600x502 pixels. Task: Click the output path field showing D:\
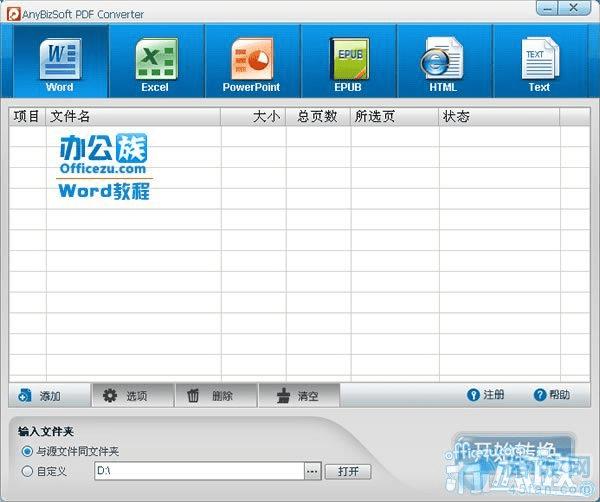[199, 471]
